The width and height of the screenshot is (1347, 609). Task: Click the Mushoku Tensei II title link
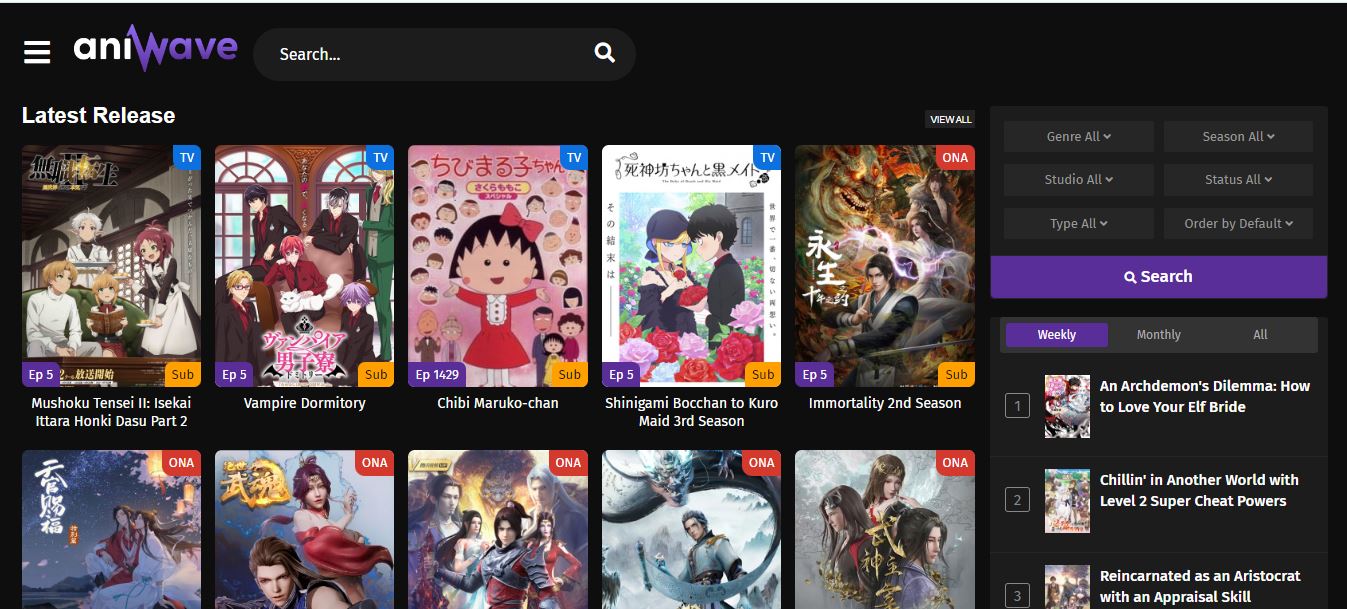[111, 412]
